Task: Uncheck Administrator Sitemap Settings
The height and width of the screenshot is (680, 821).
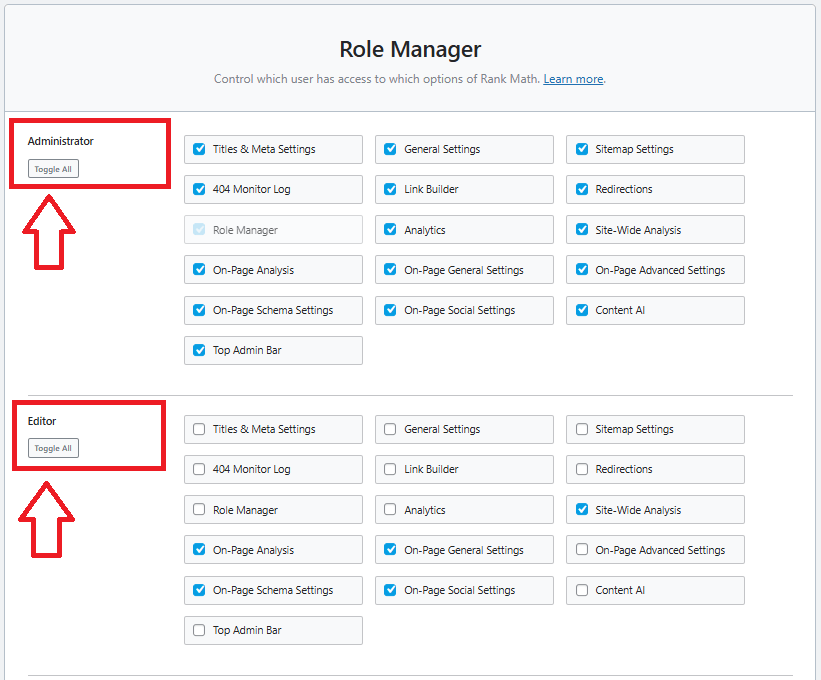Action: click(x=582, y=149)
